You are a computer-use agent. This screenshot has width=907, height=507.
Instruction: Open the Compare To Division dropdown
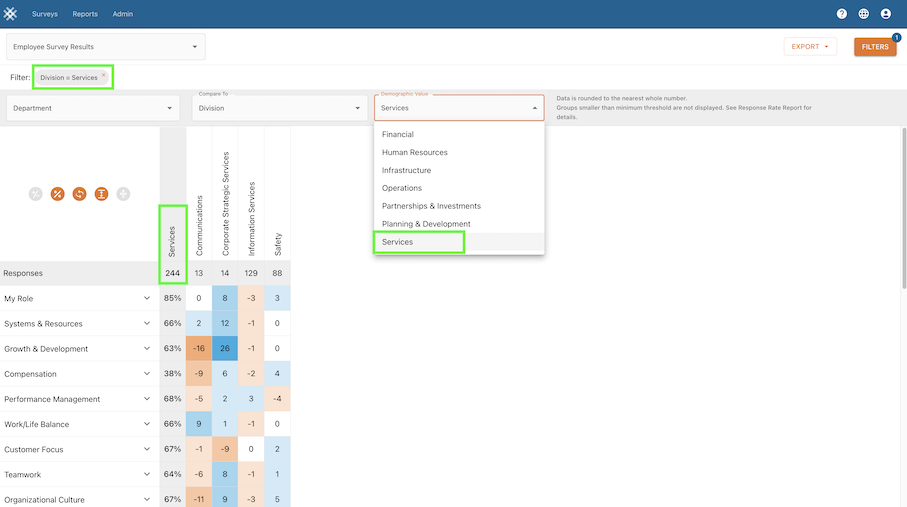click(x=279, y=108)
